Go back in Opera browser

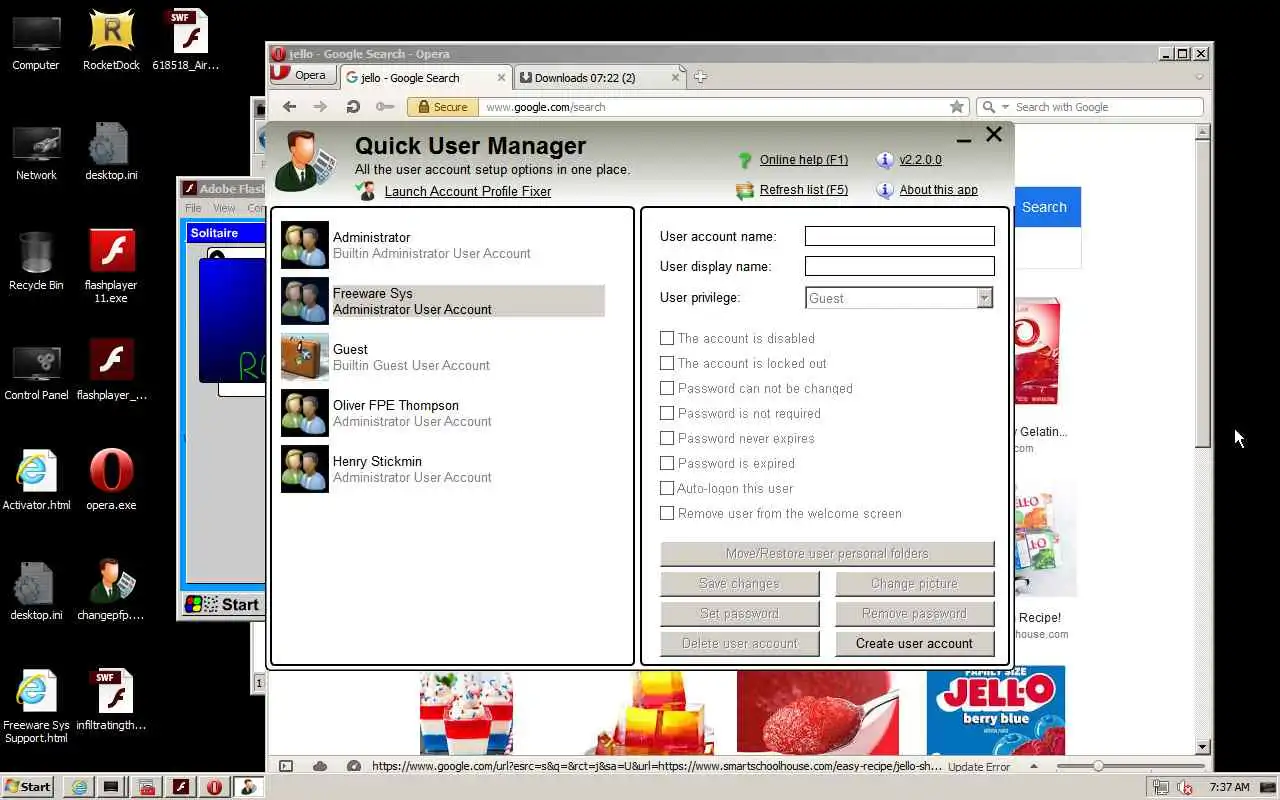coord(289,107)
